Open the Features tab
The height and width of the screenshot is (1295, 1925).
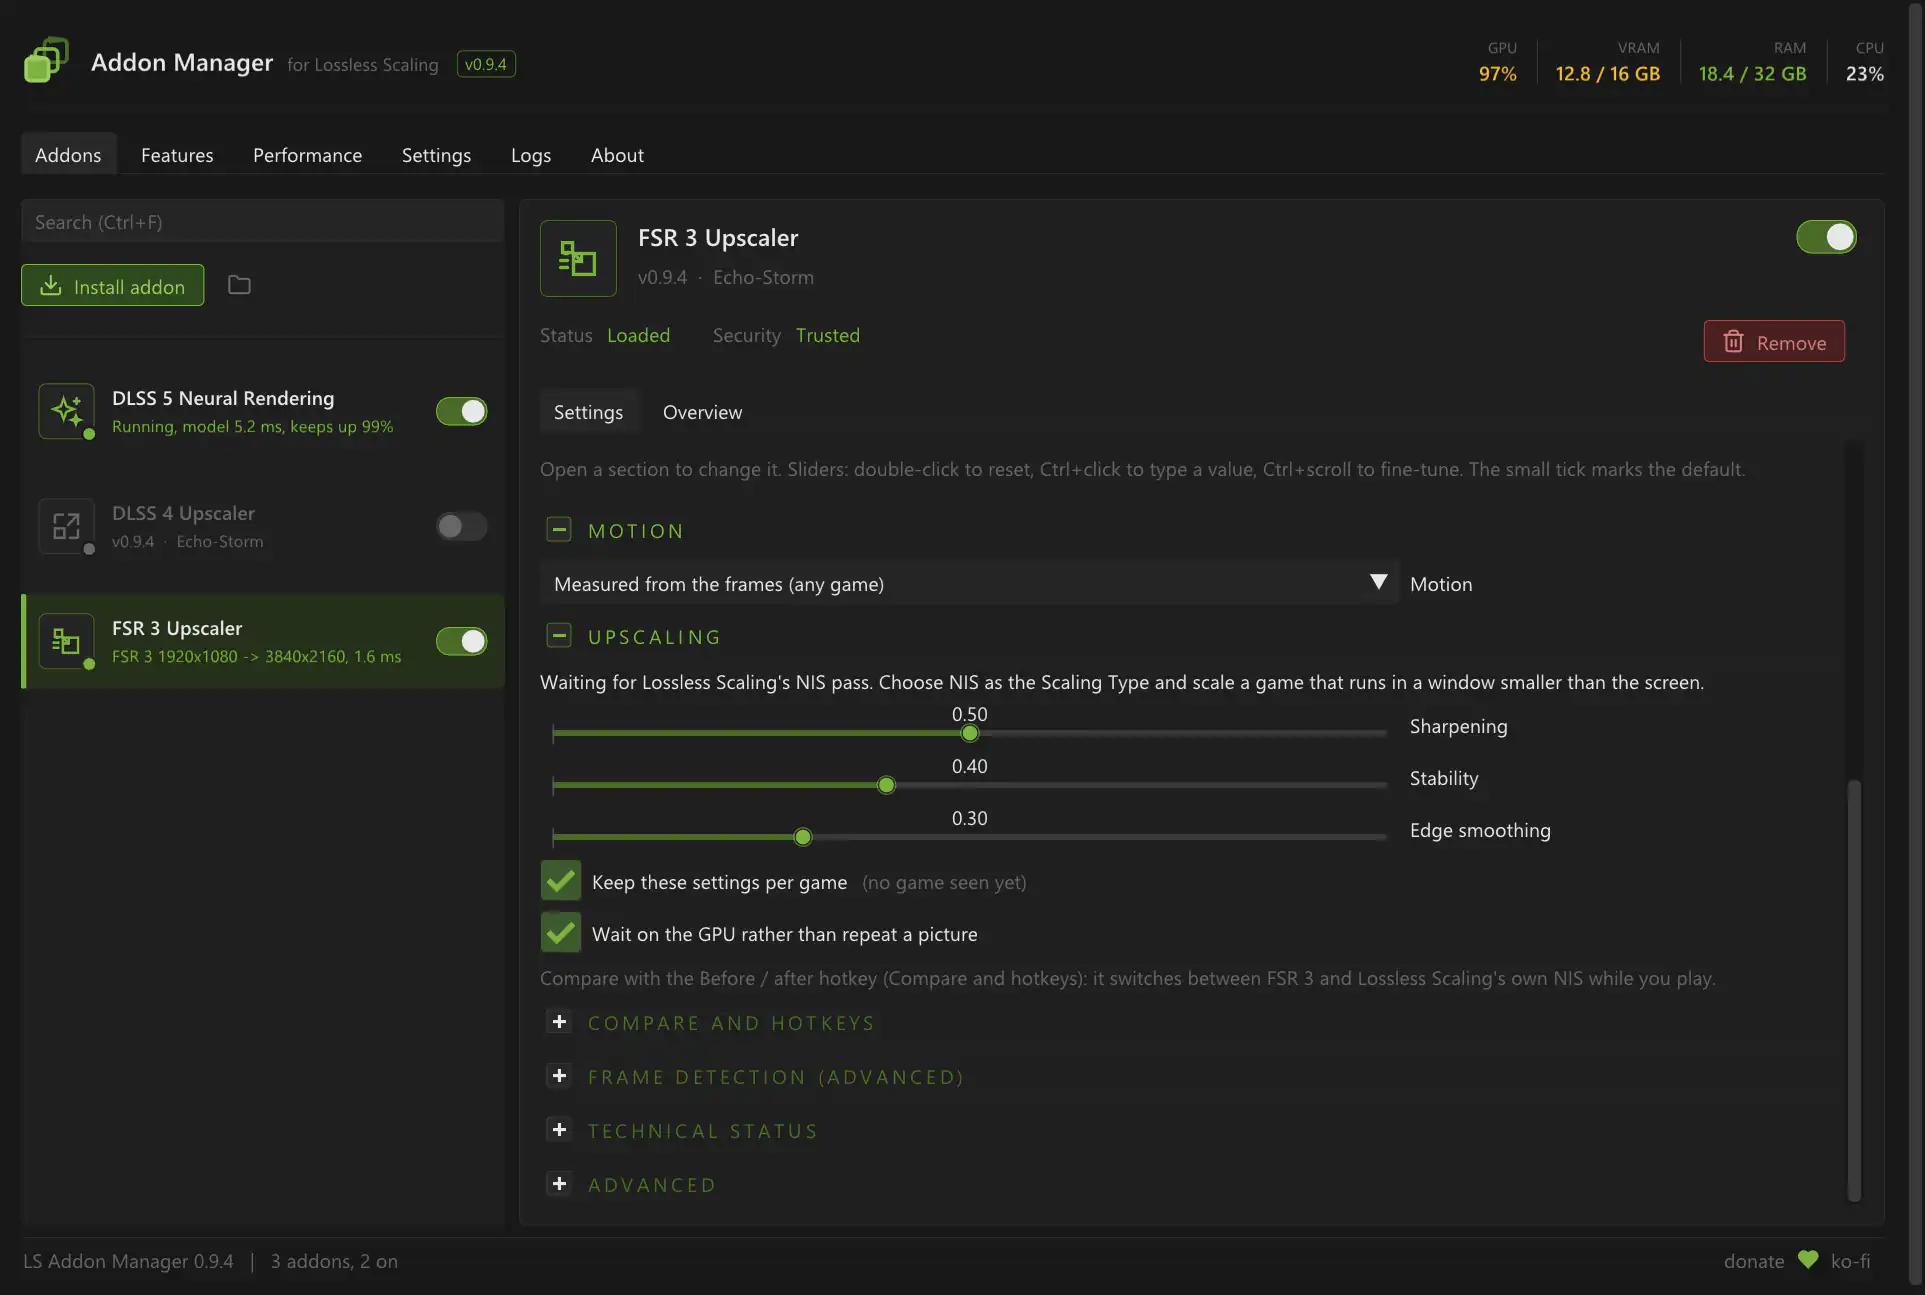pyautogui.click(x=177, y=155)
